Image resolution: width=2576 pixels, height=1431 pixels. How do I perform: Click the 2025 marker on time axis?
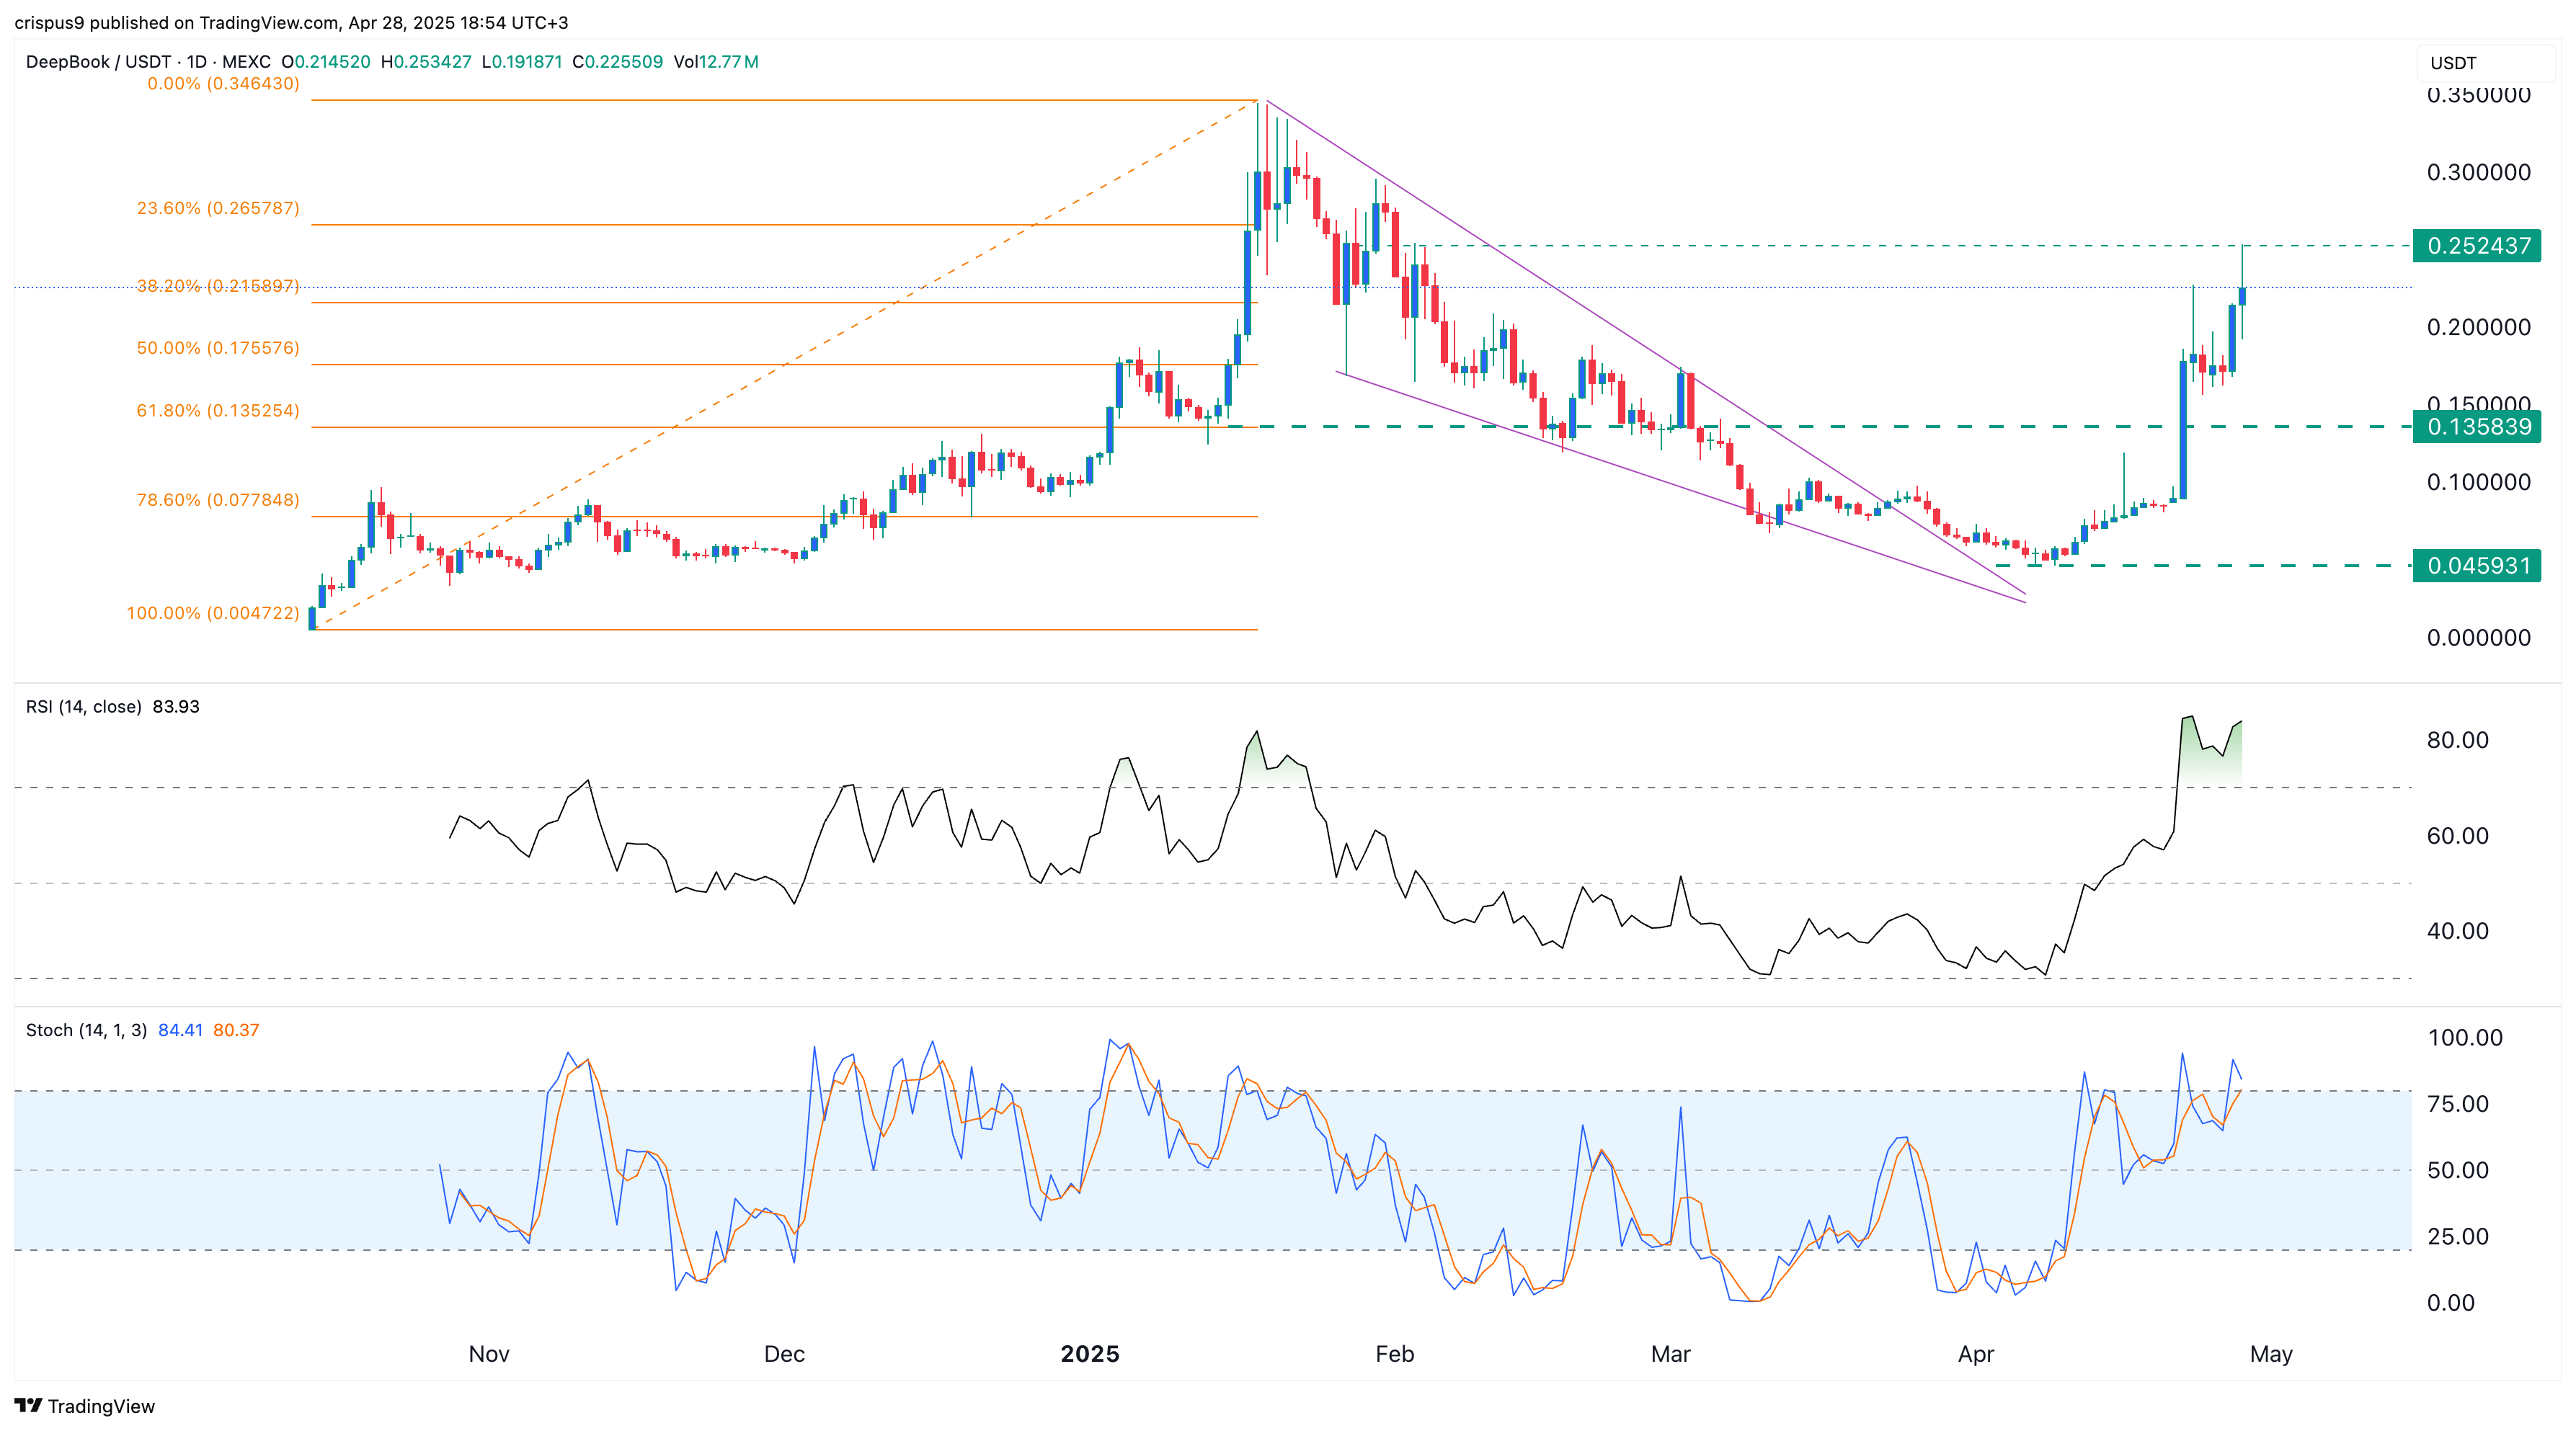(1089, 1354)
